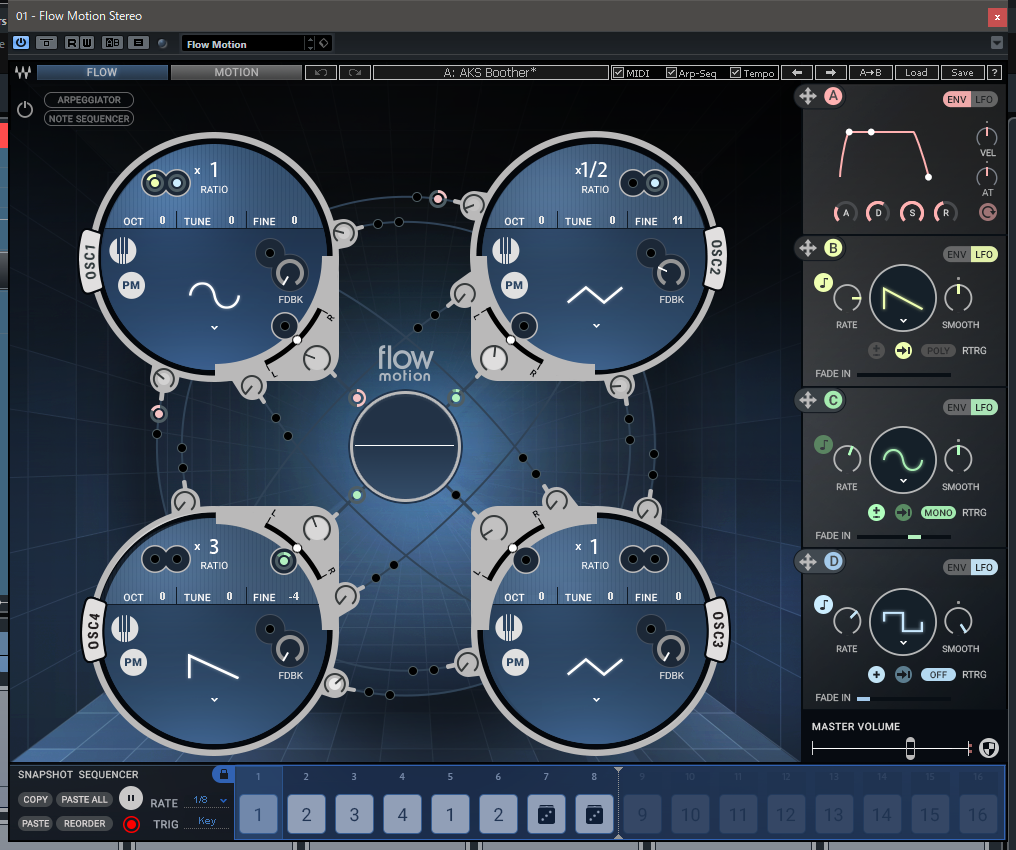Viewport: 1016px width, 850px height.
Task: Toggle modulator B POLY mode
Action: (x=938, y=350)
